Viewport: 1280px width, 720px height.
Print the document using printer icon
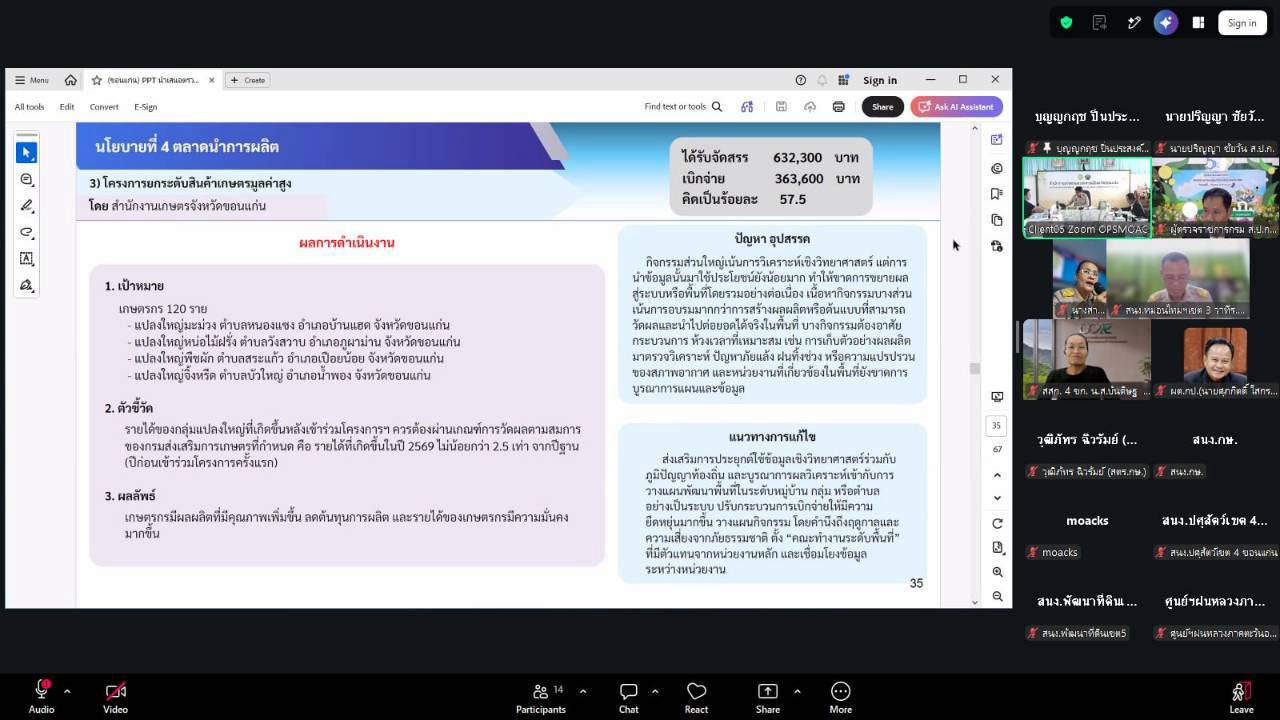[839, 107]
